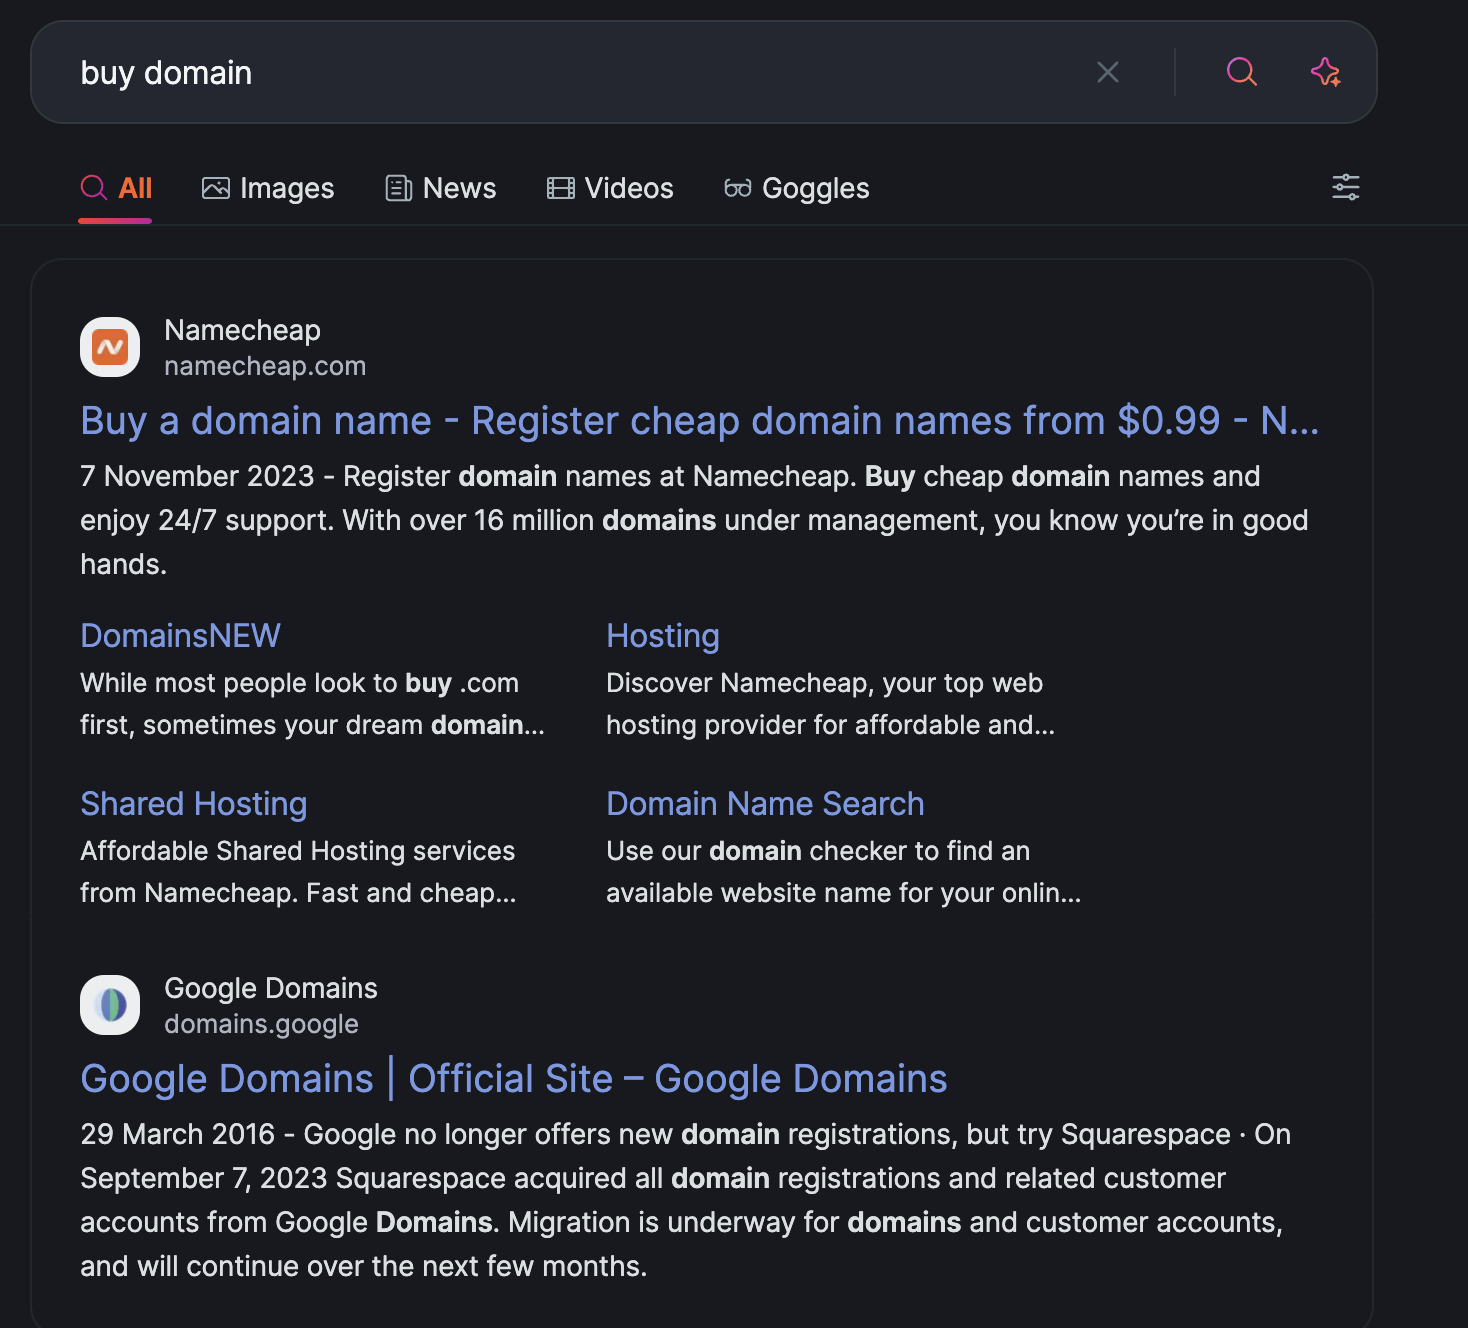Open the Shared Hosting sitelink
Viewport: 1468px width, 1328px height.
pos(194,804)
